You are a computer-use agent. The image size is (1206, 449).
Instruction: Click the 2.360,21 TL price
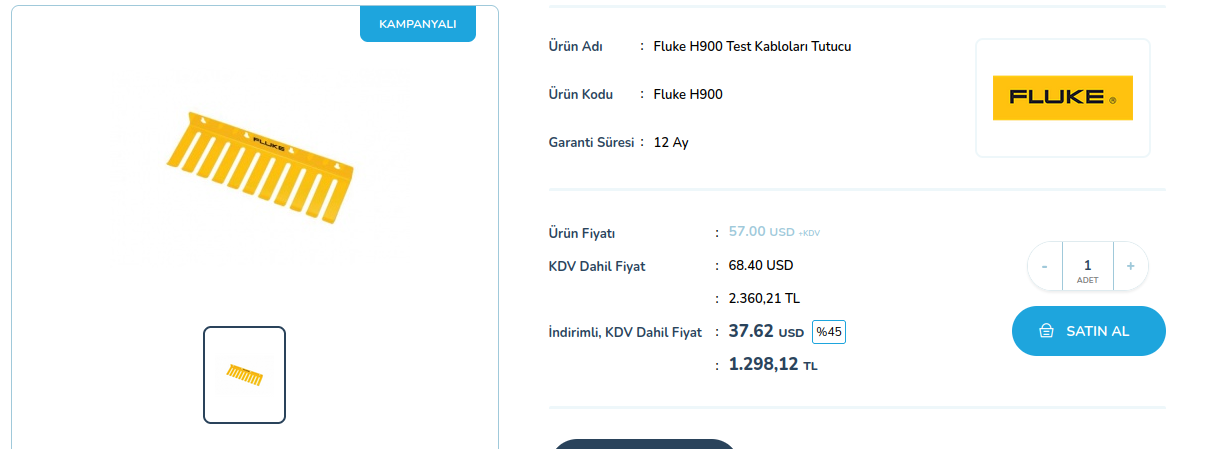click(x=764, y=298)
